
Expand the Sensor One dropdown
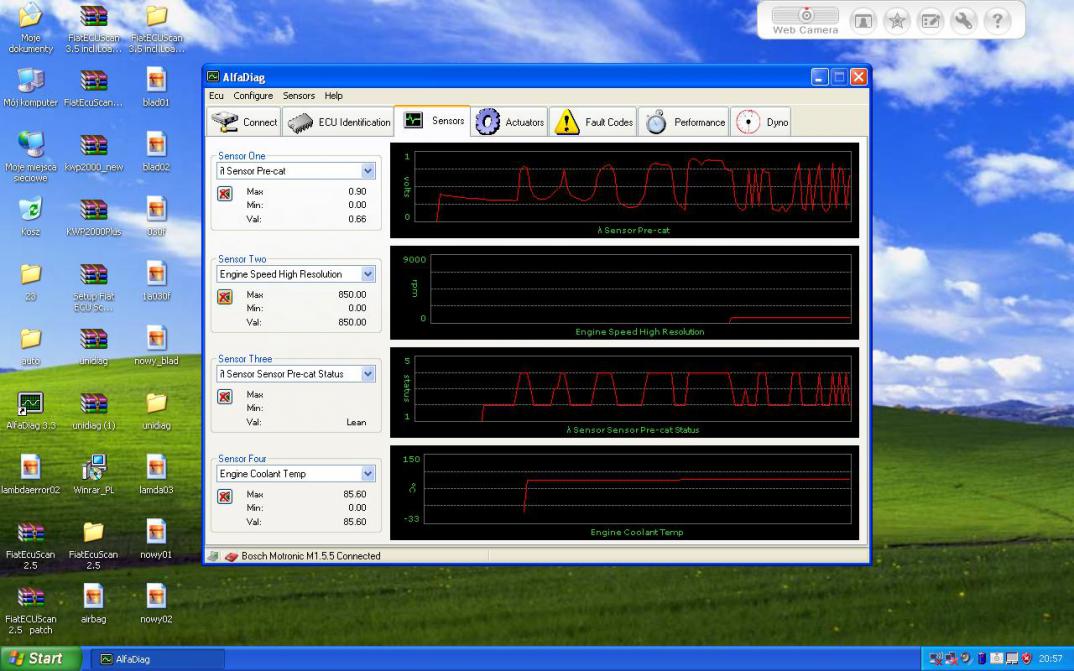click(x=367, y=171)
